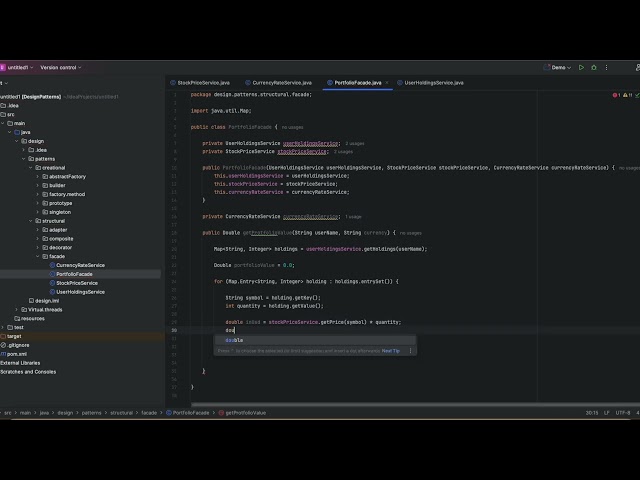Click getPortfolioValue in the breadcrumb bar
The height and width of the screenshot is (480, 640).
(x=244, y=412)
